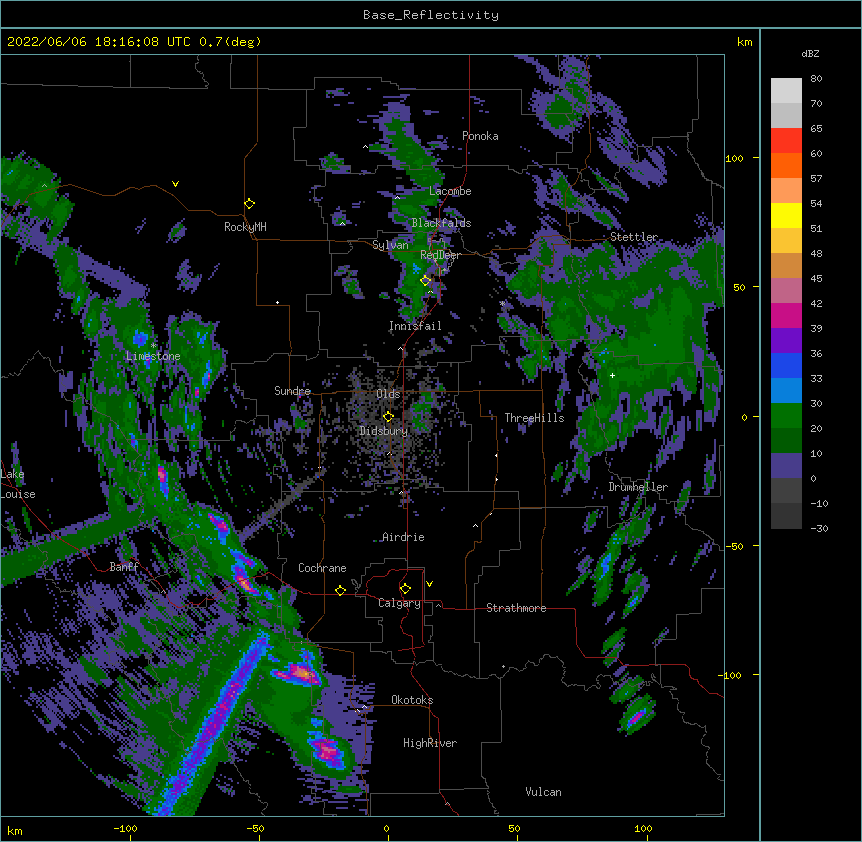Click the Lake Louise label

point(16,484)
